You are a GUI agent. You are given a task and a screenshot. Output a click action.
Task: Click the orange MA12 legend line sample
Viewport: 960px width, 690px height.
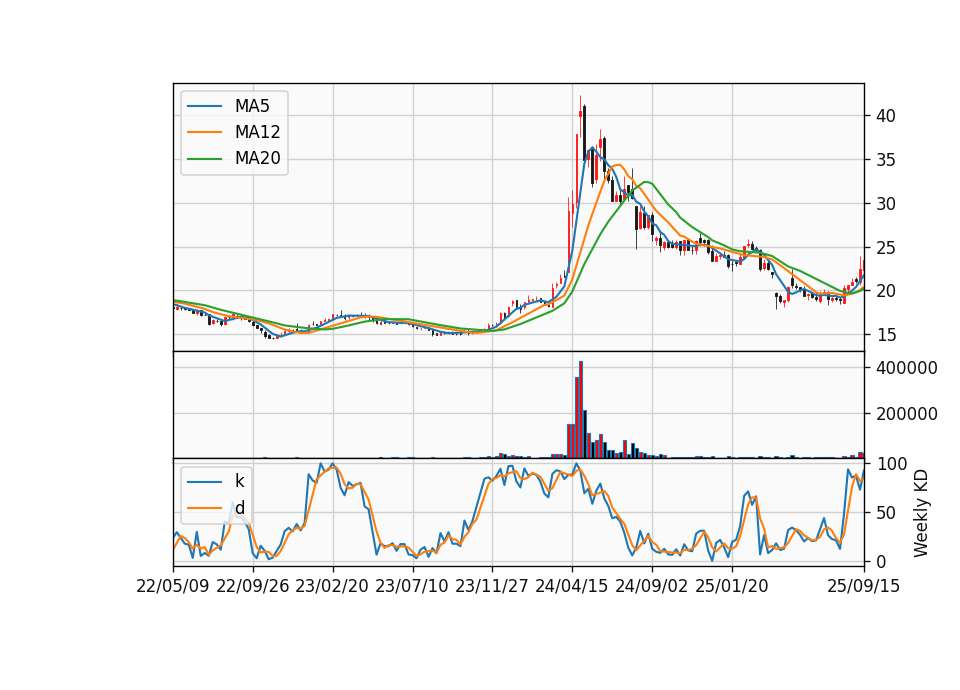point(204,132)
